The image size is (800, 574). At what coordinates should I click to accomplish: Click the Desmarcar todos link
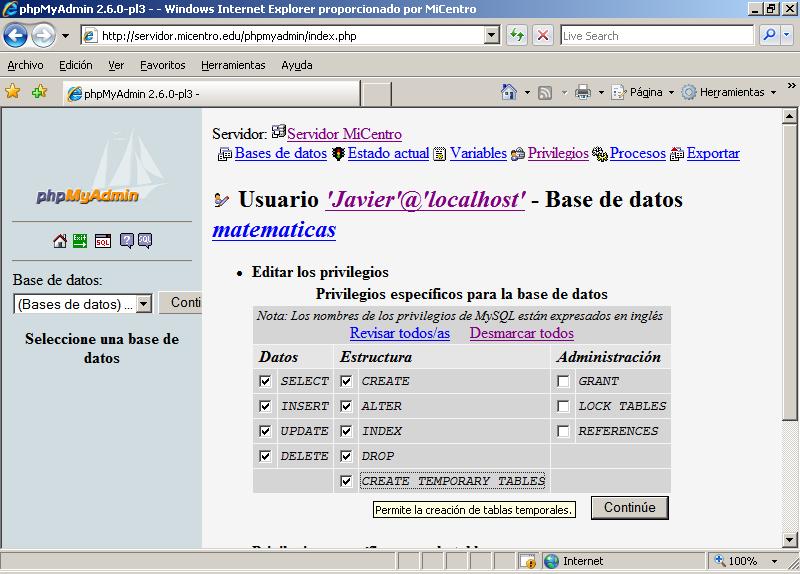521,333
